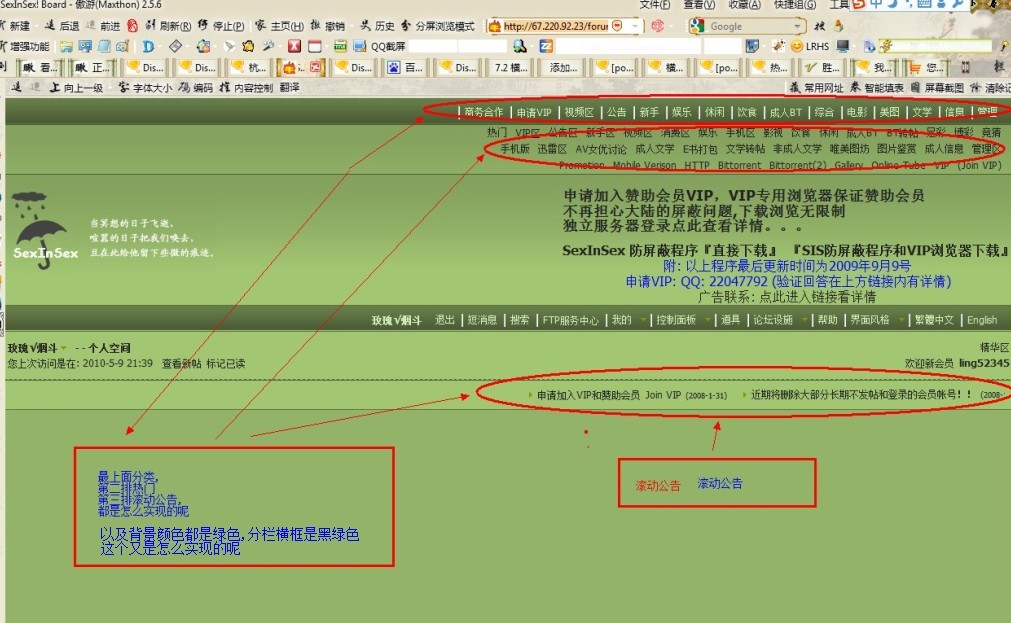Click the QQ截屏 screenshot icon
This screenshot has width=1011, height=623.
[x=360, y=46]
